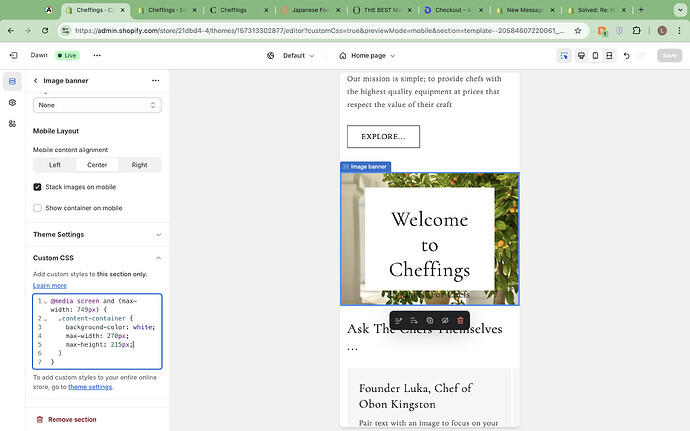Click Founder Luka, Chef of Obon Kingston heading
Image resolution: width=690 pixels, height=431 pixels.
[x=415, y=396]
